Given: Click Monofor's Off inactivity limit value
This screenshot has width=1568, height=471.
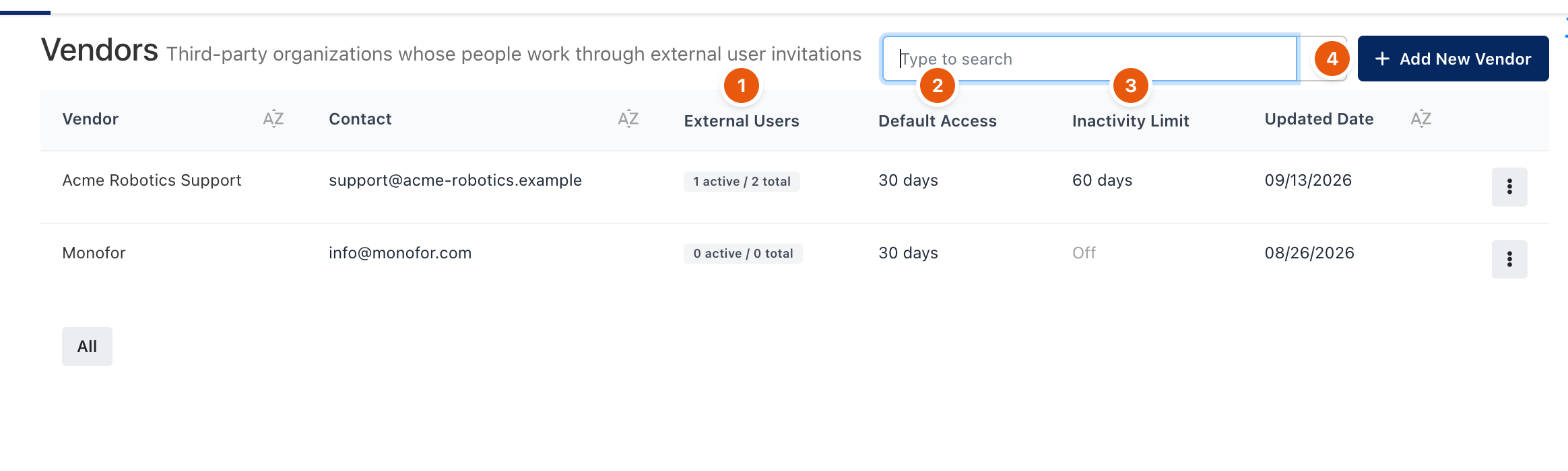Looking at the screenshot, I should 1084,253.
